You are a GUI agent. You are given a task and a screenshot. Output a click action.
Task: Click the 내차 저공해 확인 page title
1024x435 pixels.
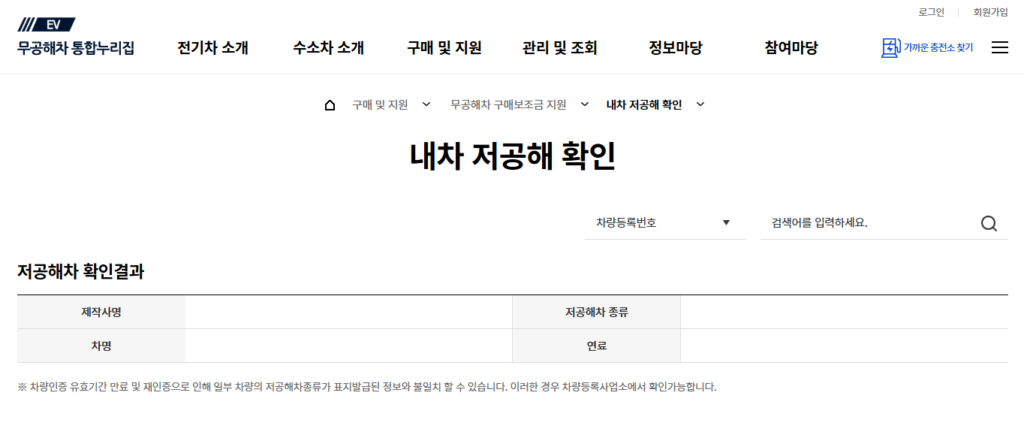(x=512, y=157)
